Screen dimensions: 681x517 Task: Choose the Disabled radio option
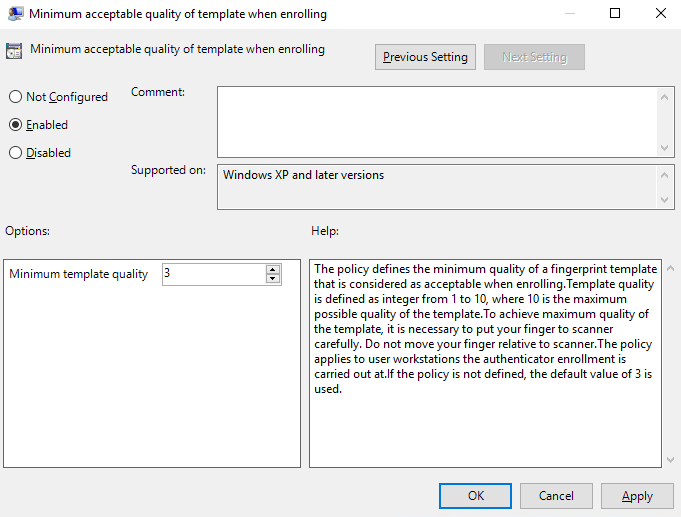[x=15, y=153]
